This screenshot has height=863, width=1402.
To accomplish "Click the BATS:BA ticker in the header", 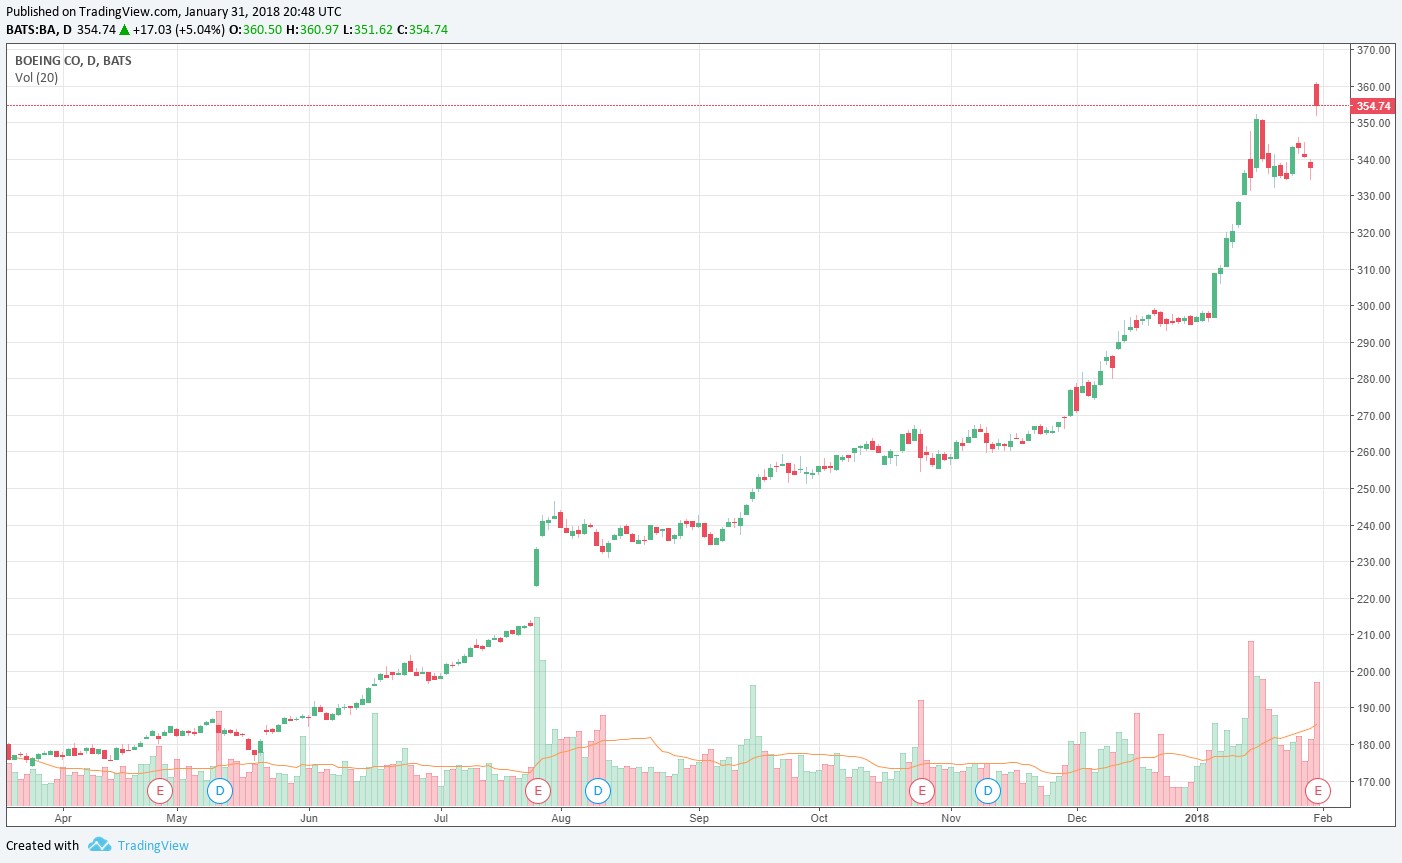I will point(29,29).
